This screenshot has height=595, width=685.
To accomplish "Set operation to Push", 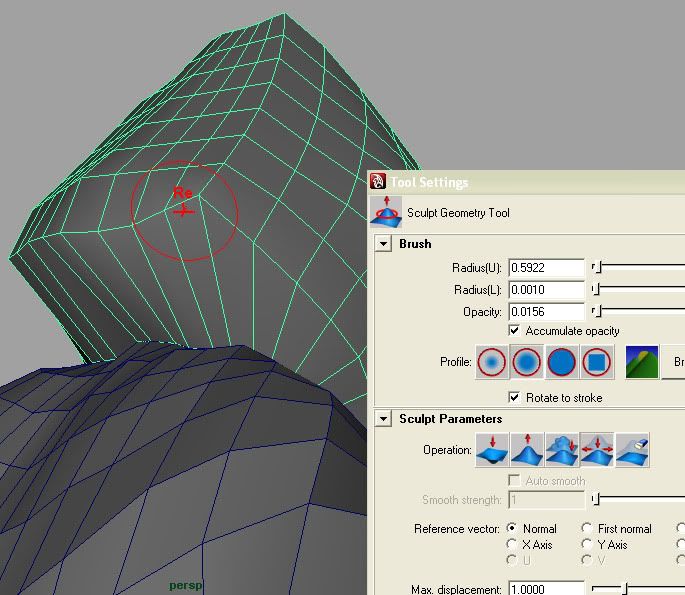I will tap(492, 450).
